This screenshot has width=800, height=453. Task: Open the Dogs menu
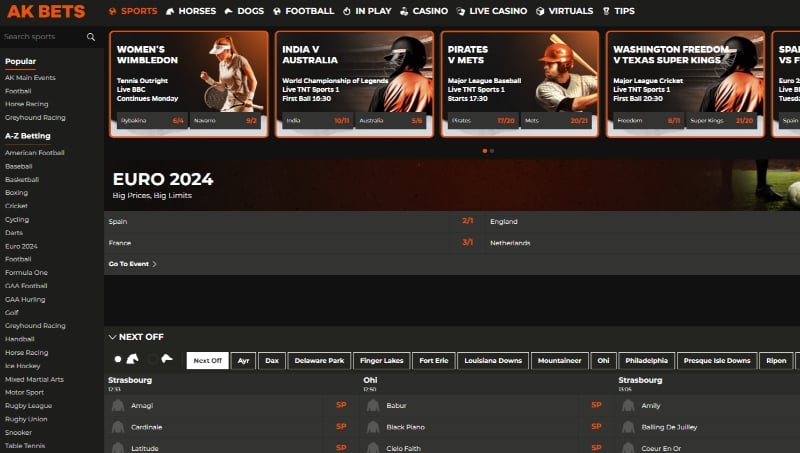(x=244, y=11)
